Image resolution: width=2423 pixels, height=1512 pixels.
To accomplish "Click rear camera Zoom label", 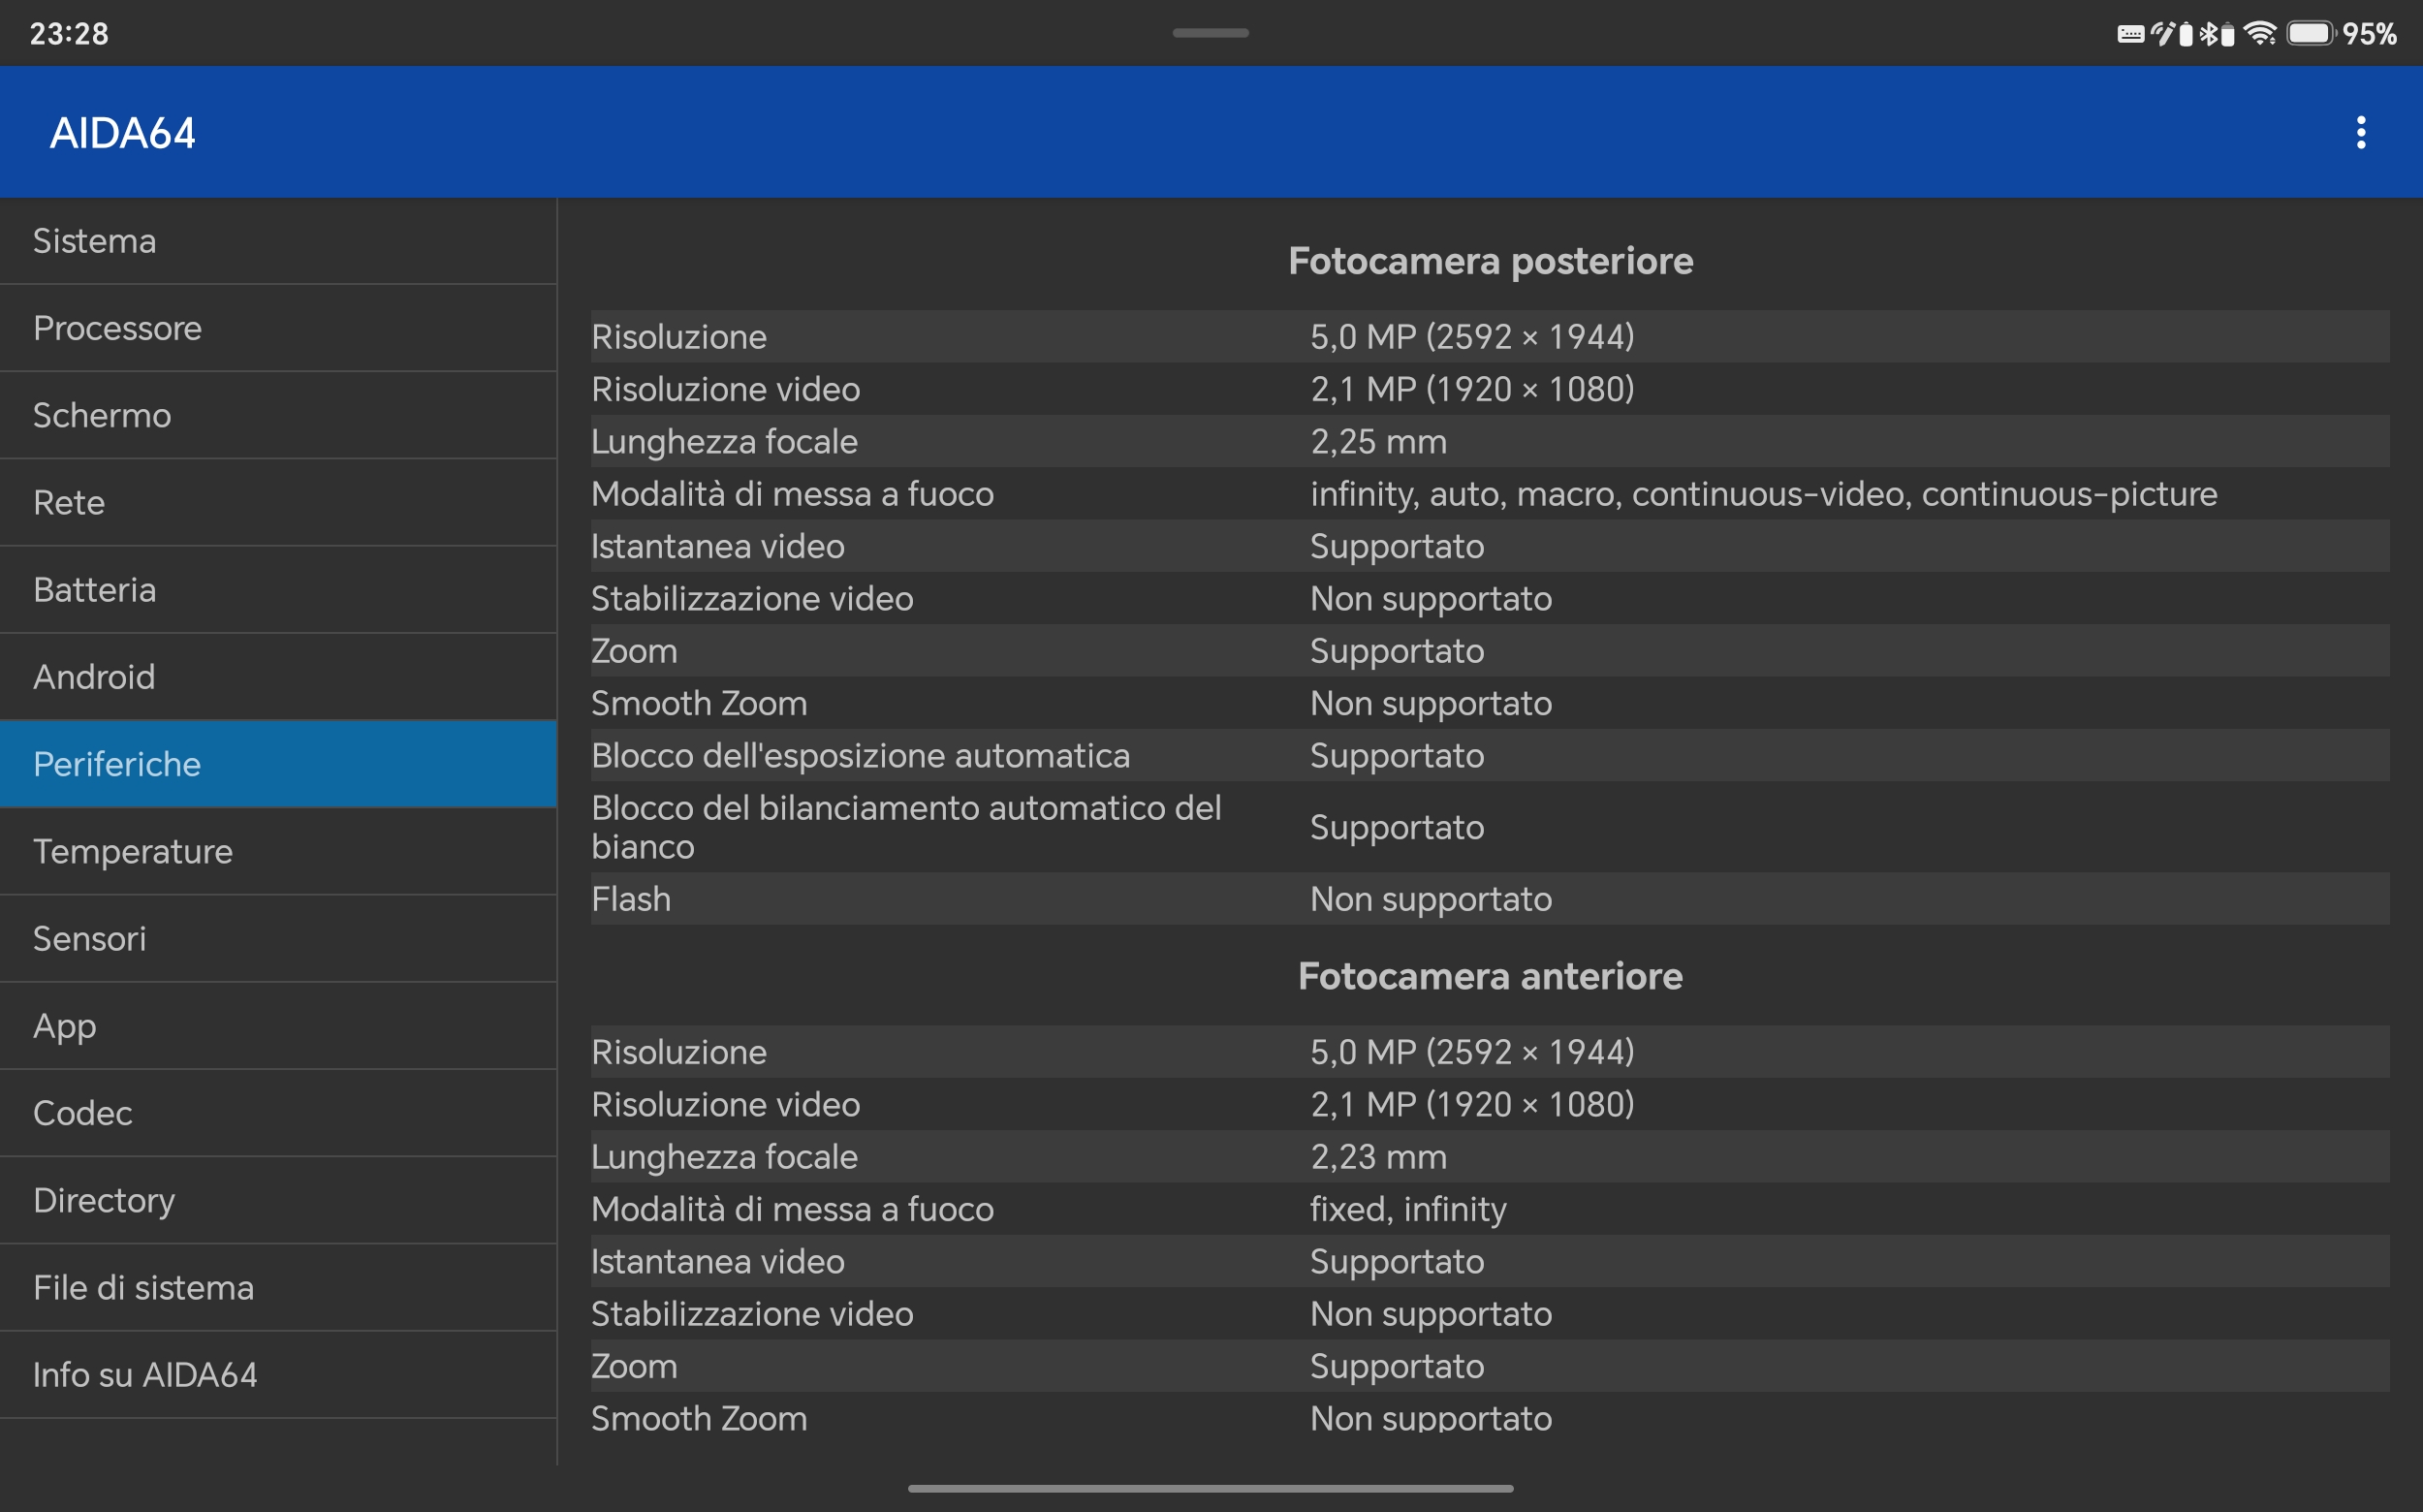I will pos(634,651).
